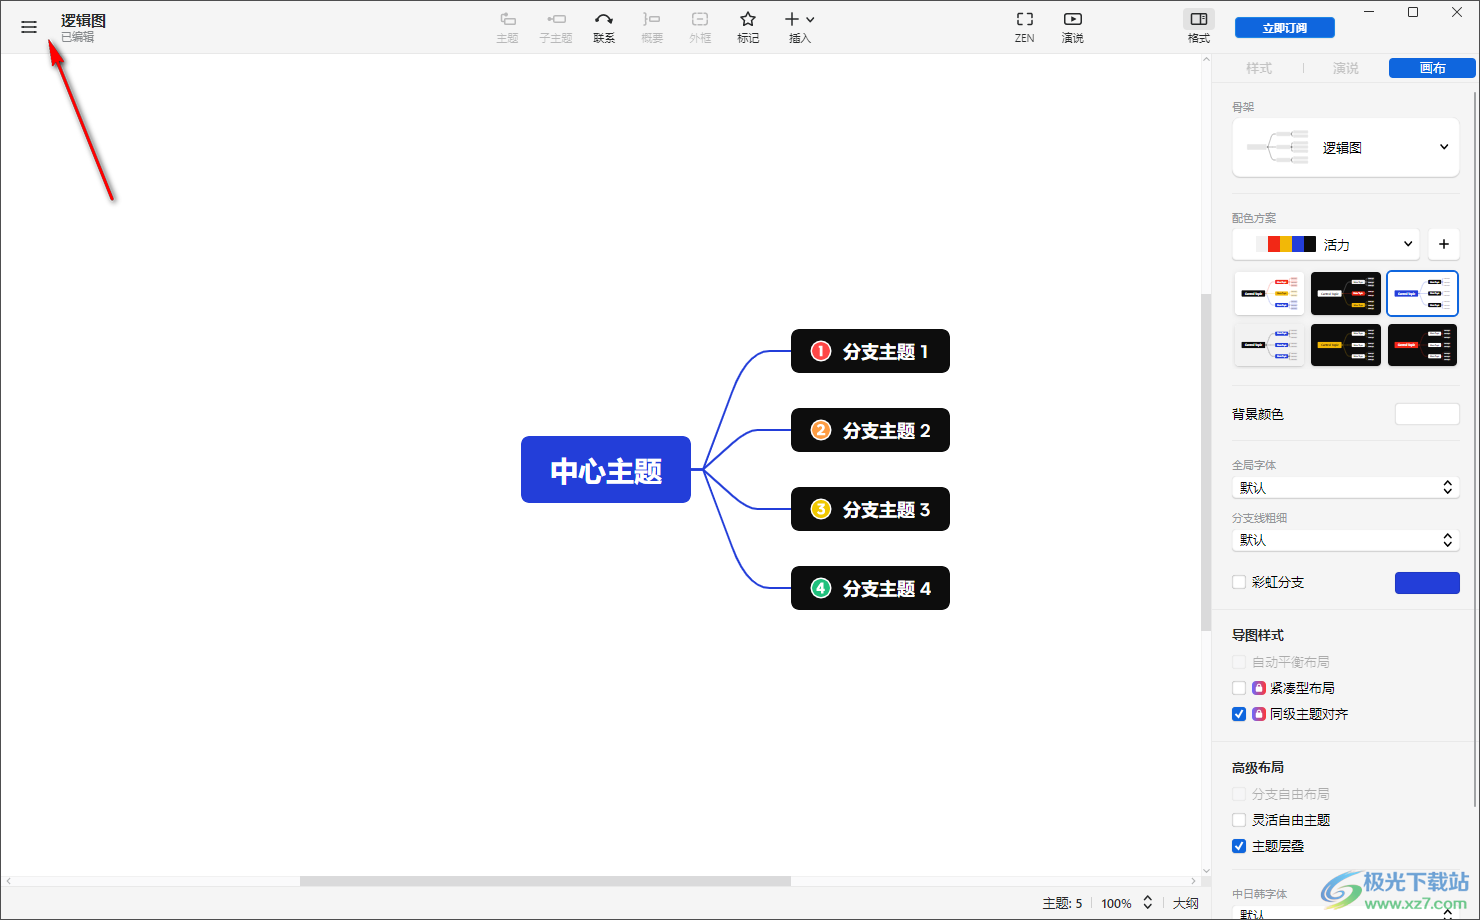Enable the 灵活自由主题 checkbox
Viewport: 1480px width, 920px height.
coord(1239,820)
